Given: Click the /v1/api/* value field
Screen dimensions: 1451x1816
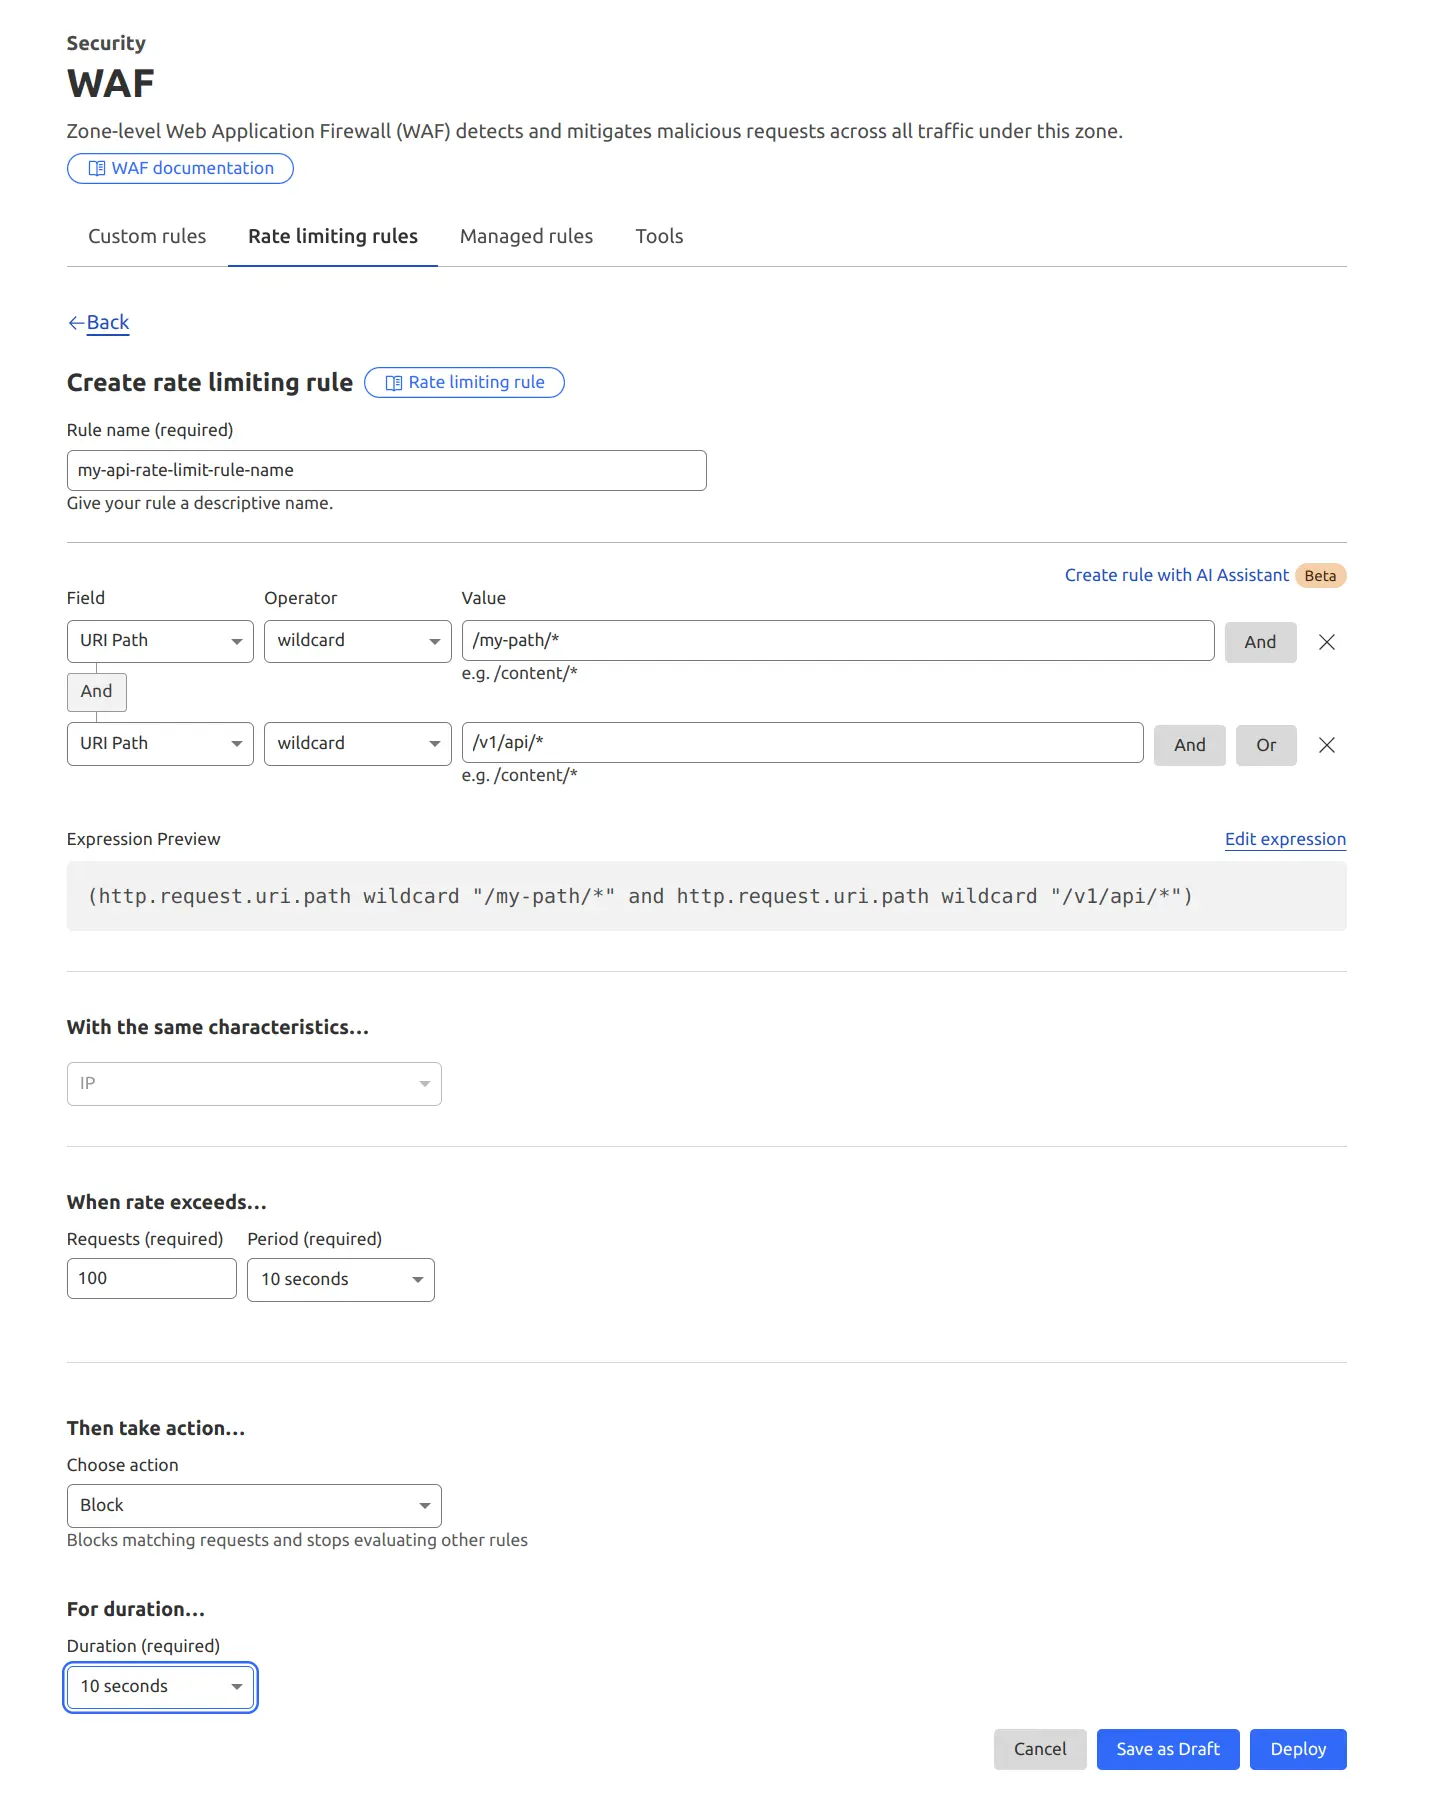Looking at the screenshot, I should [x=802, y=742].
